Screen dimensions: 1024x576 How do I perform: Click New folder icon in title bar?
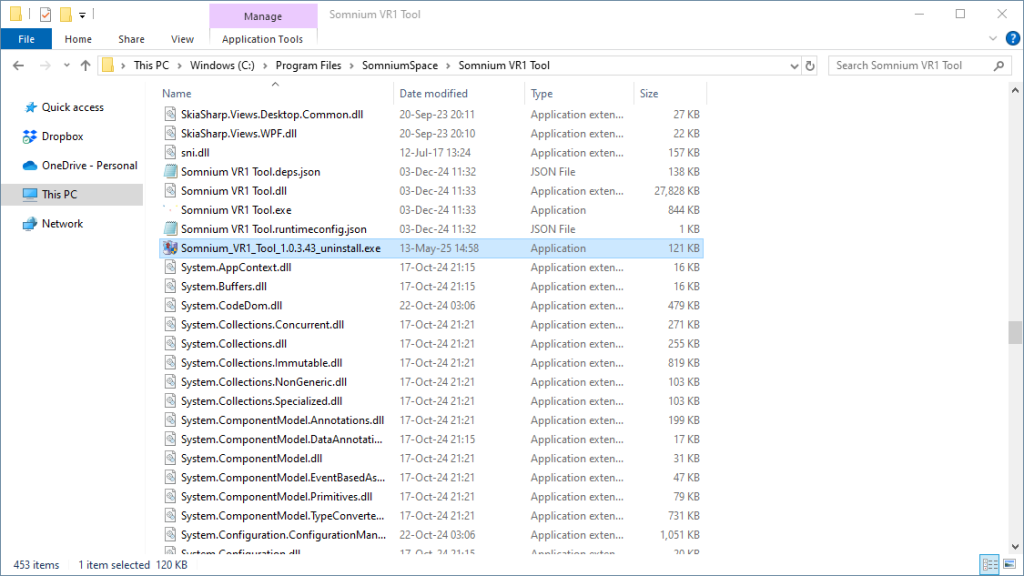(65, 14)
